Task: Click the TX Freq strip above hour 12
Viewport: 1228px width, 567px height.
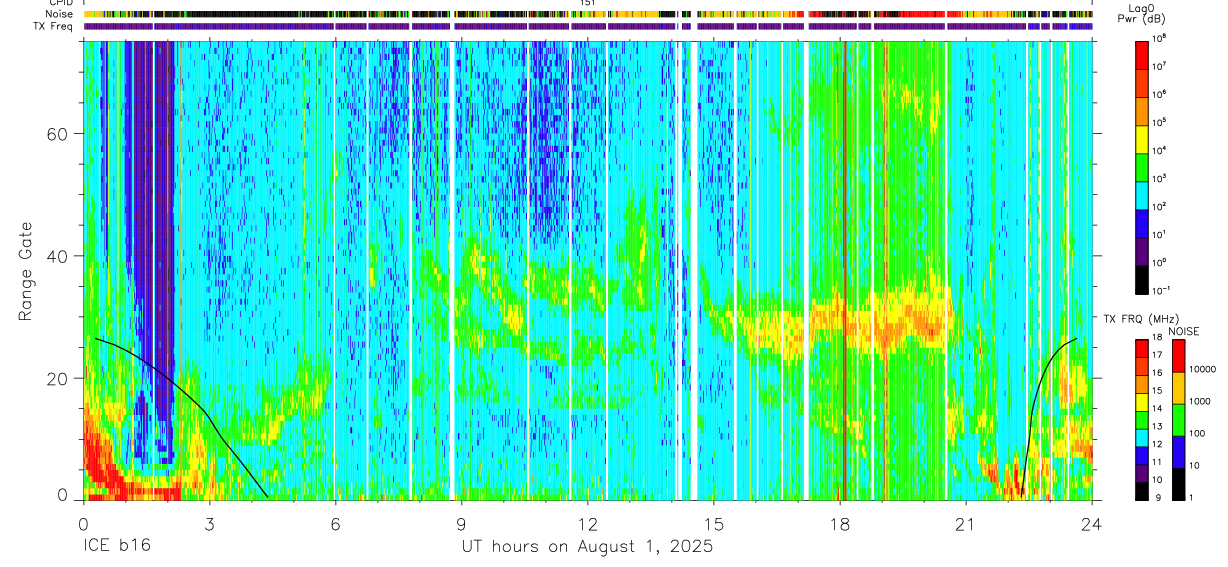Action: tap(588, 26)
